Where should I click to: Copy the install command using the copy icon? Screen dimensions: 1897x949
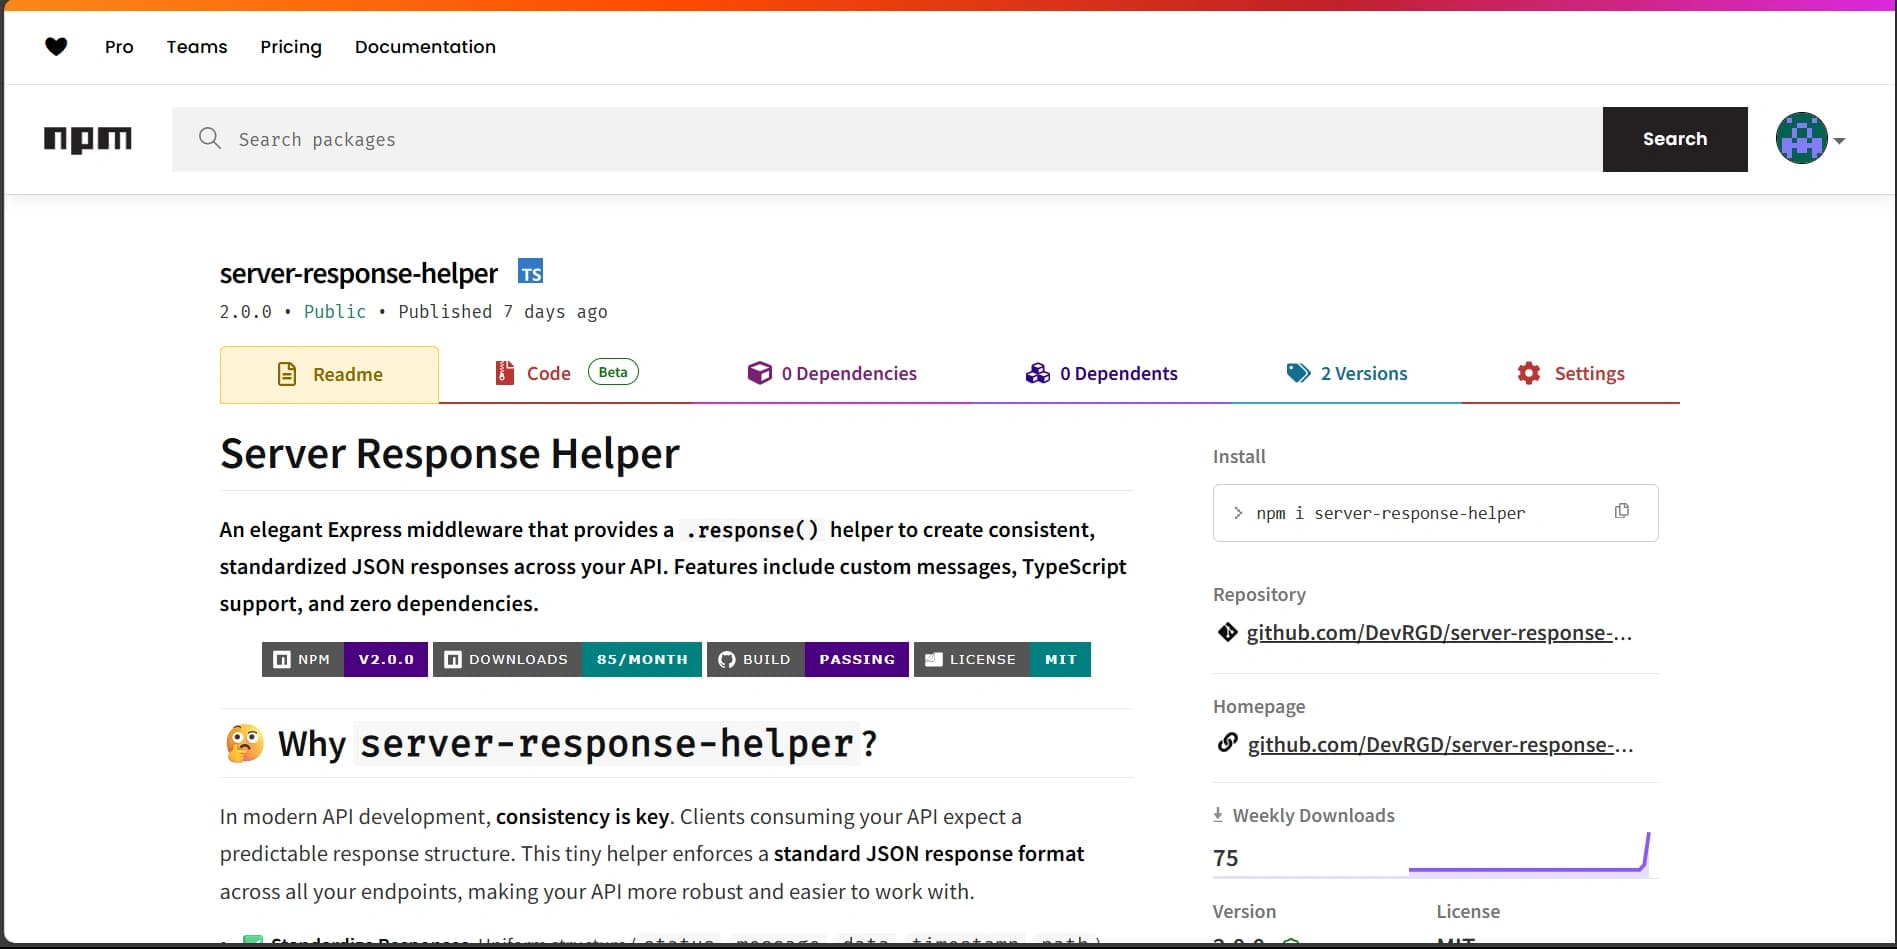[x=1621, y=511]
